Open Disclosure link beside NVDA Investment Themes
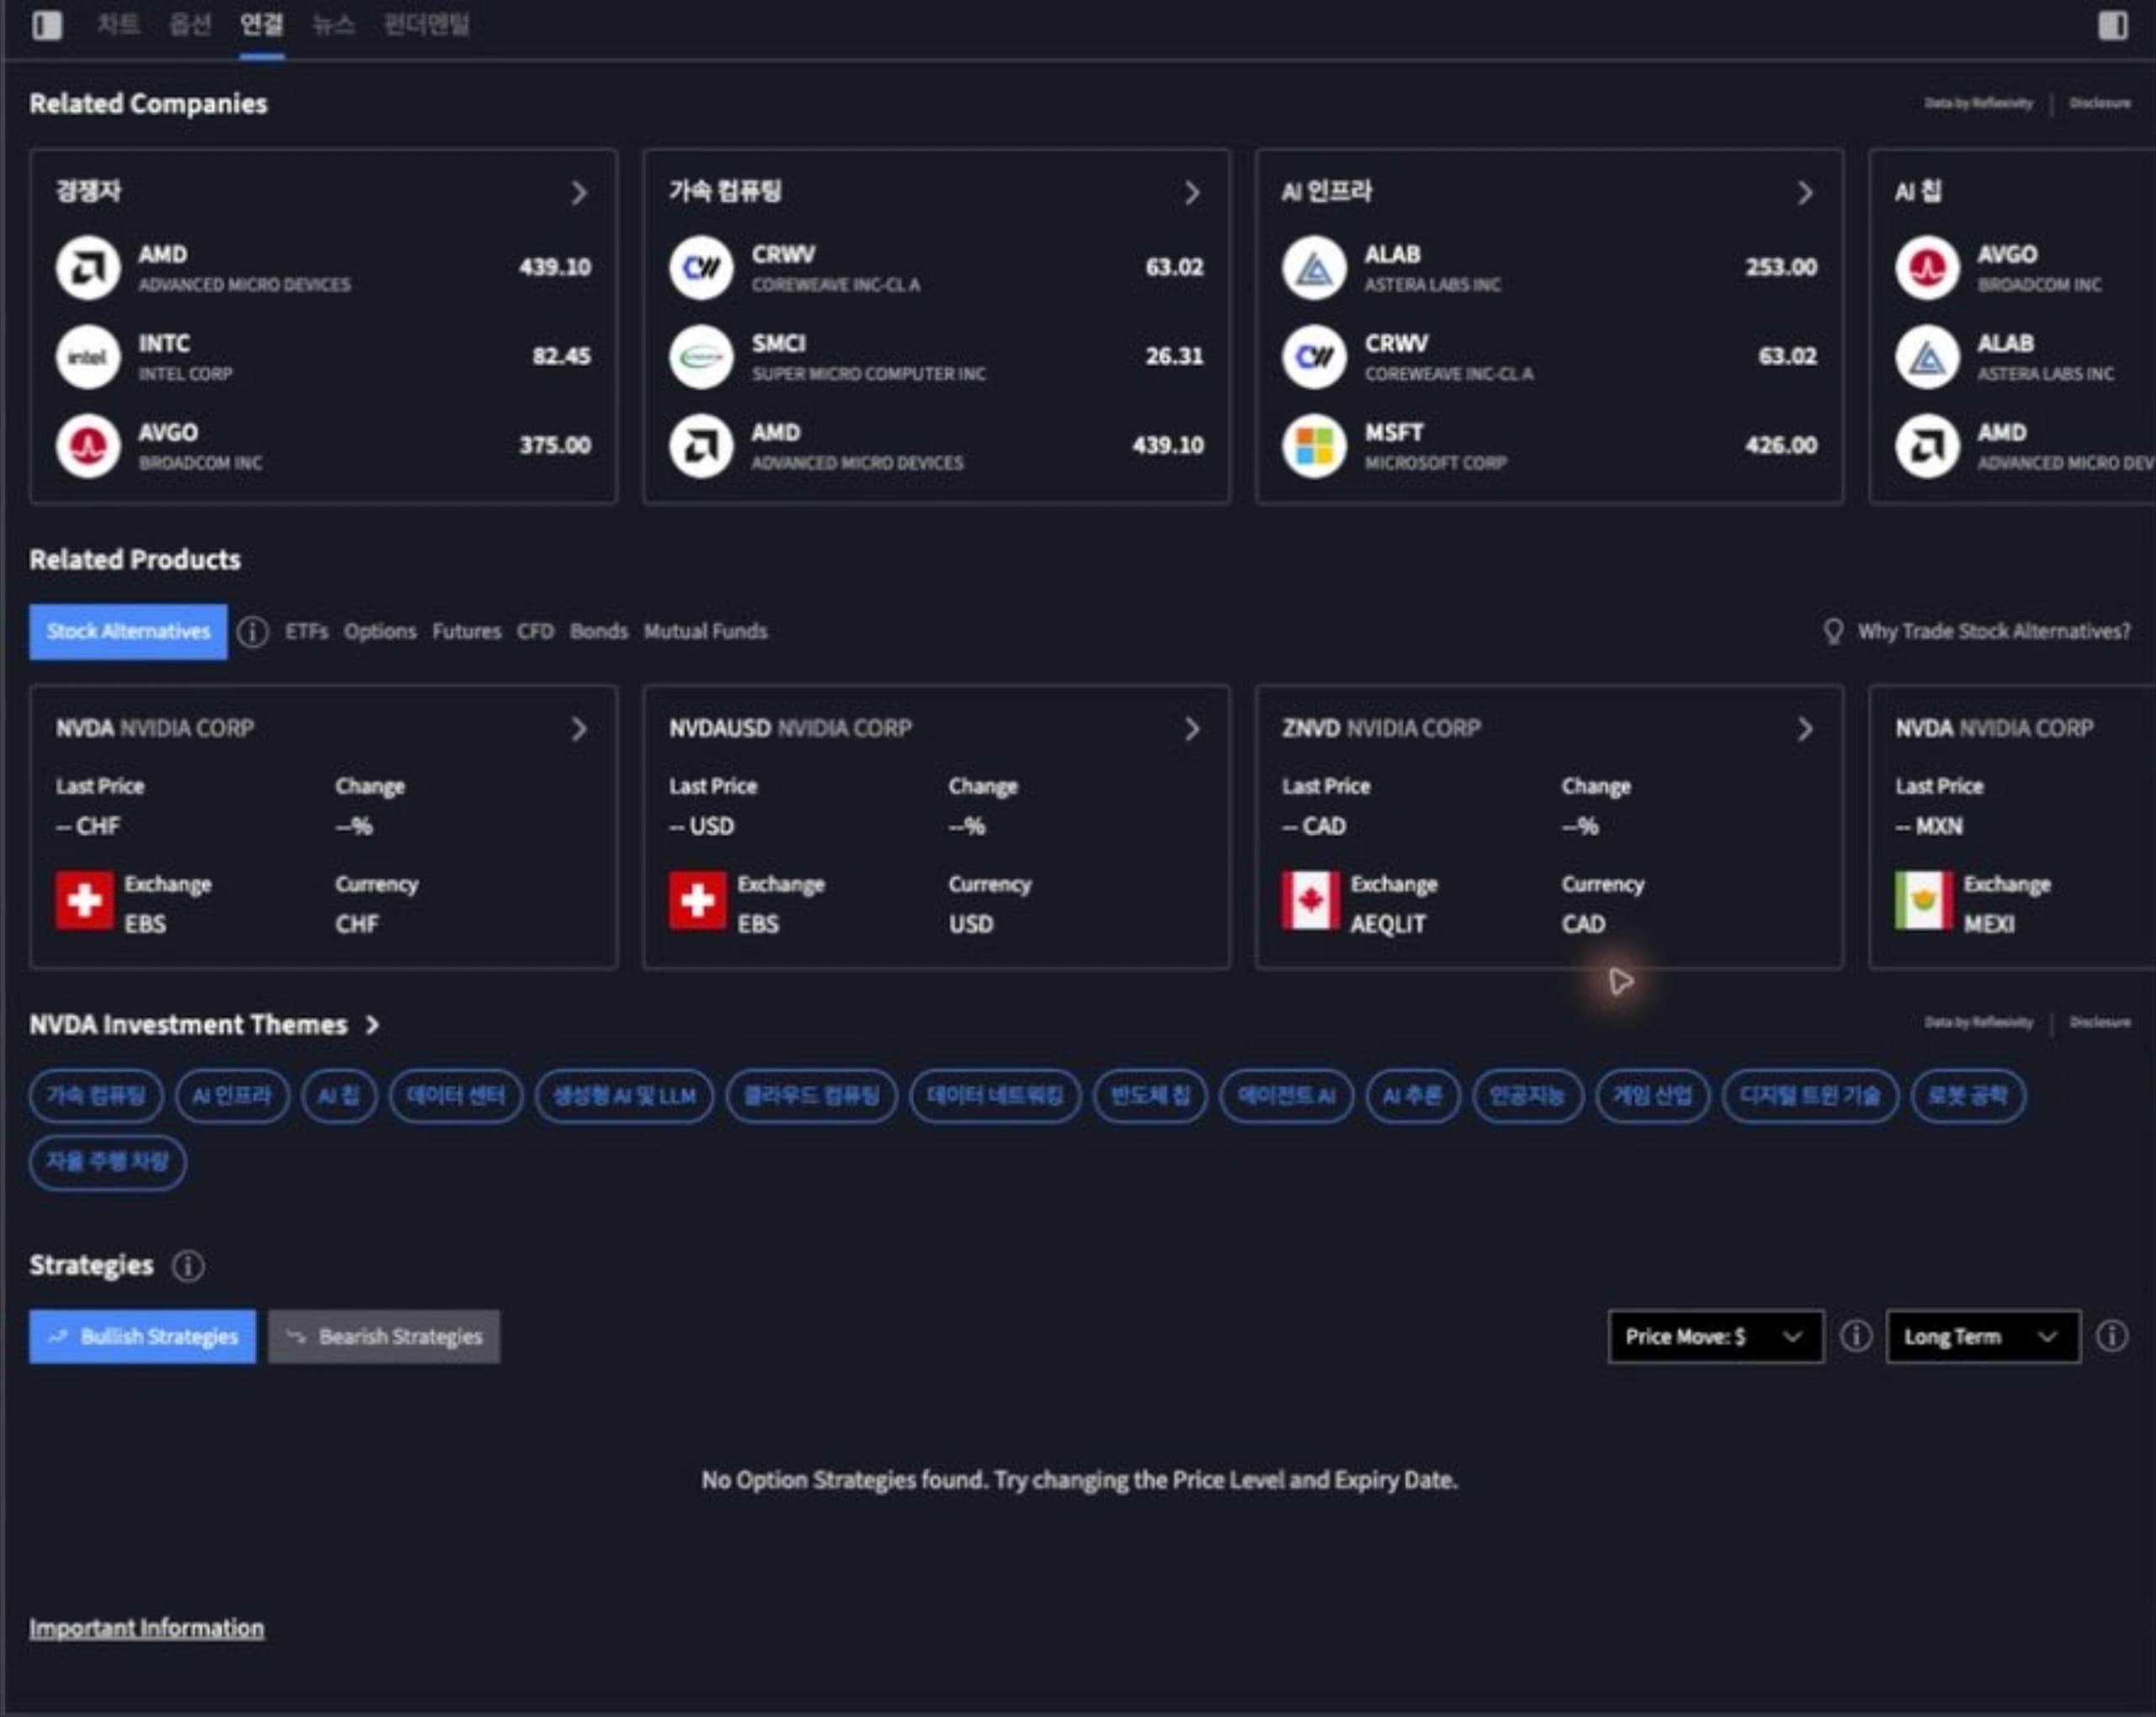The height and width of the screenshot is (1717, 2156). (2100, 1022)
